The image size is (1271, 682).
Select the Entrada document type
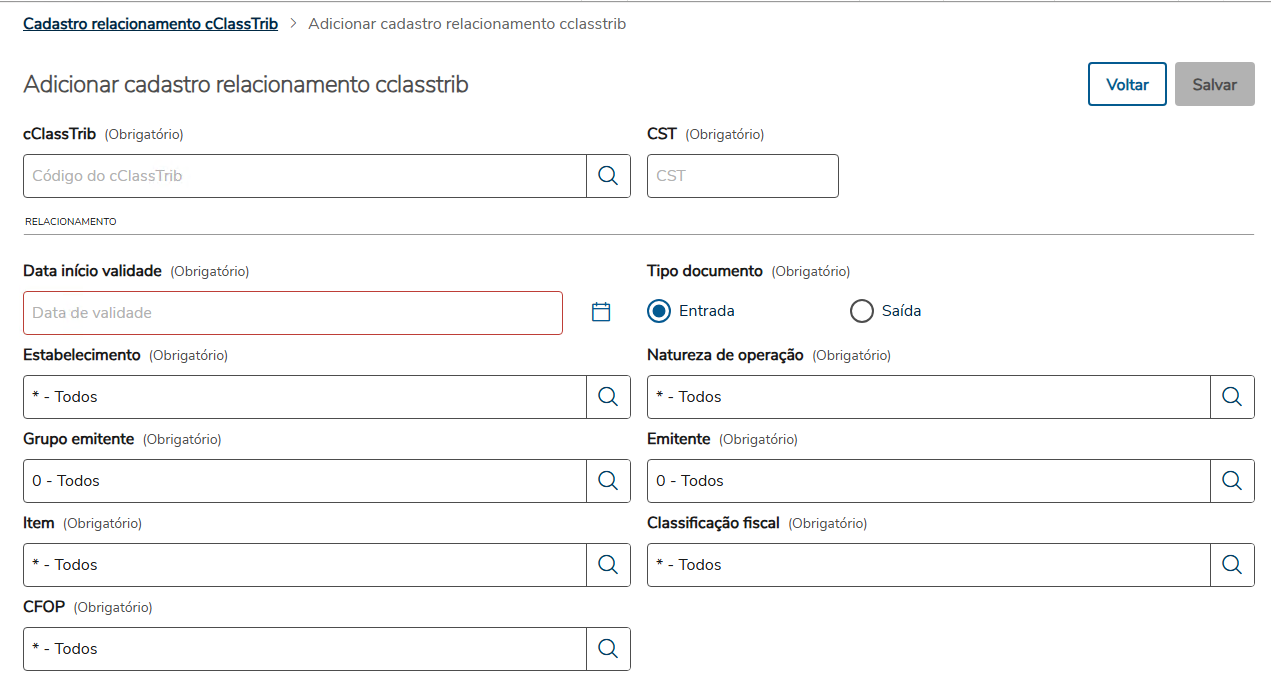point(659,311)
